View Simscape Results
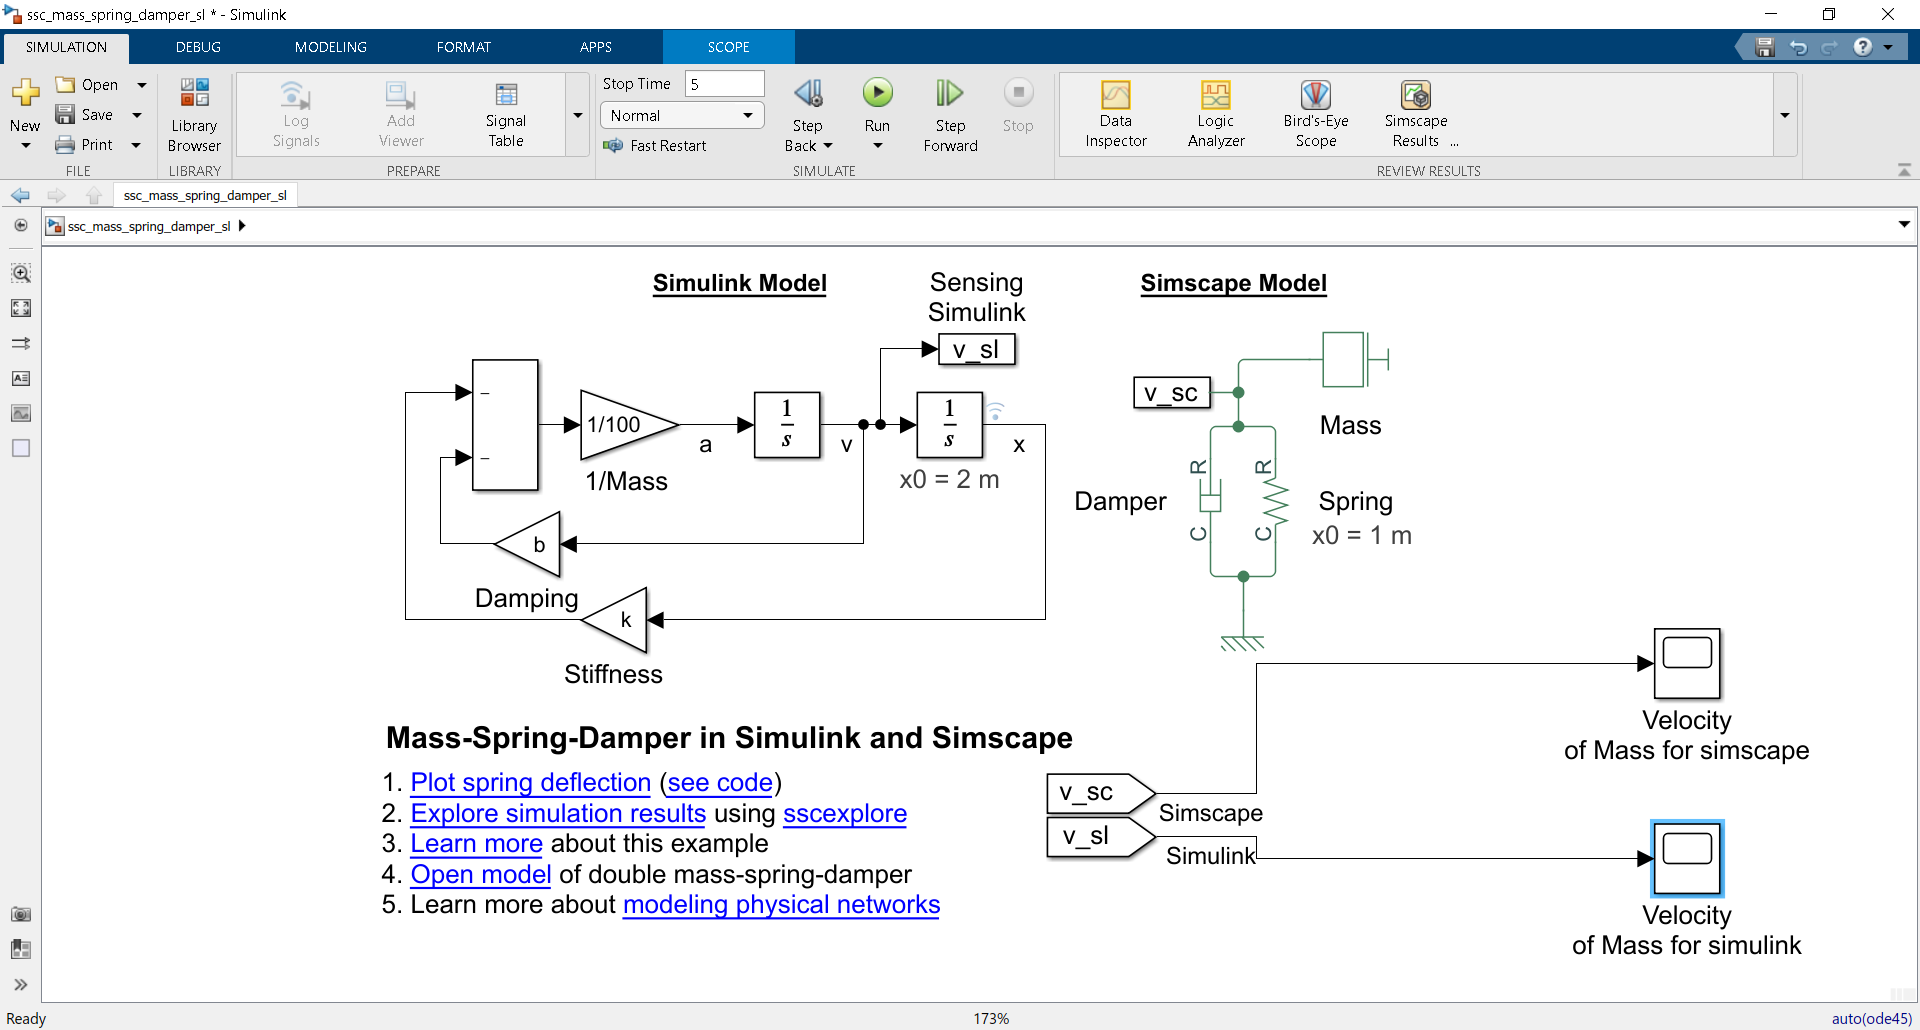Screen dimensions: 1920x1030 1415,113
